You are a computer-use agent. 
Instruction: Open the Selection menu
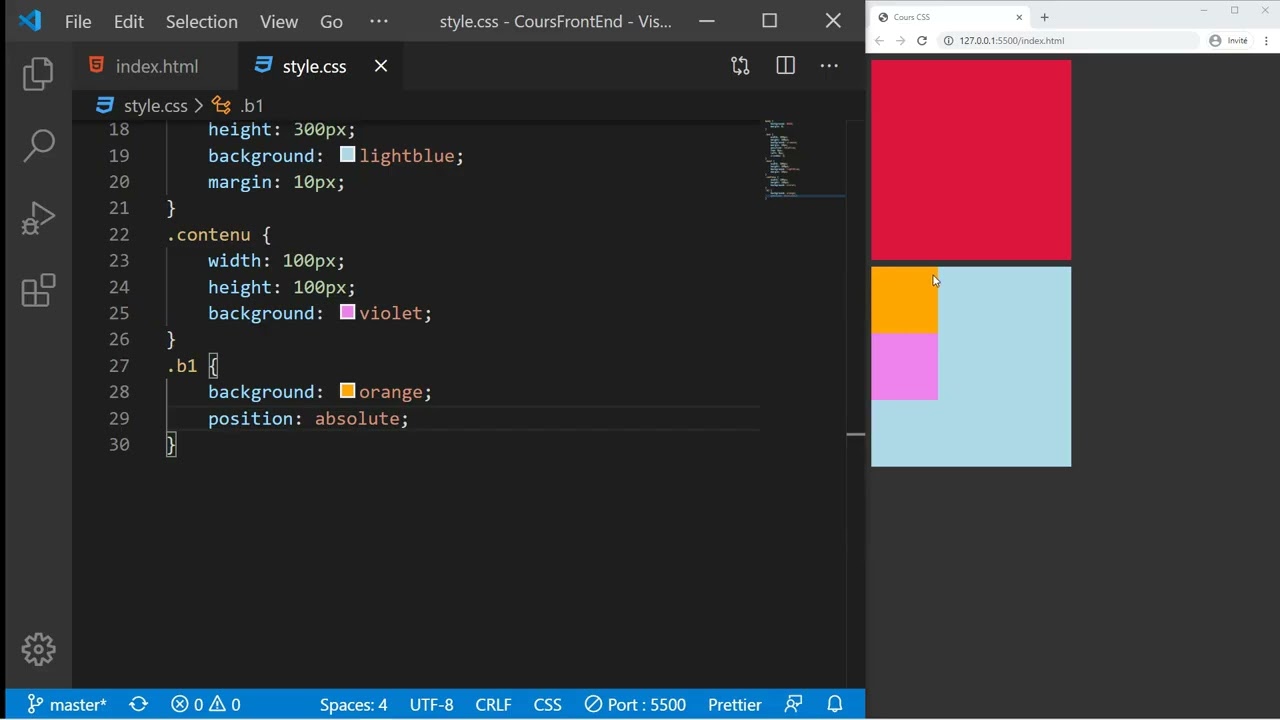(202, 21)
